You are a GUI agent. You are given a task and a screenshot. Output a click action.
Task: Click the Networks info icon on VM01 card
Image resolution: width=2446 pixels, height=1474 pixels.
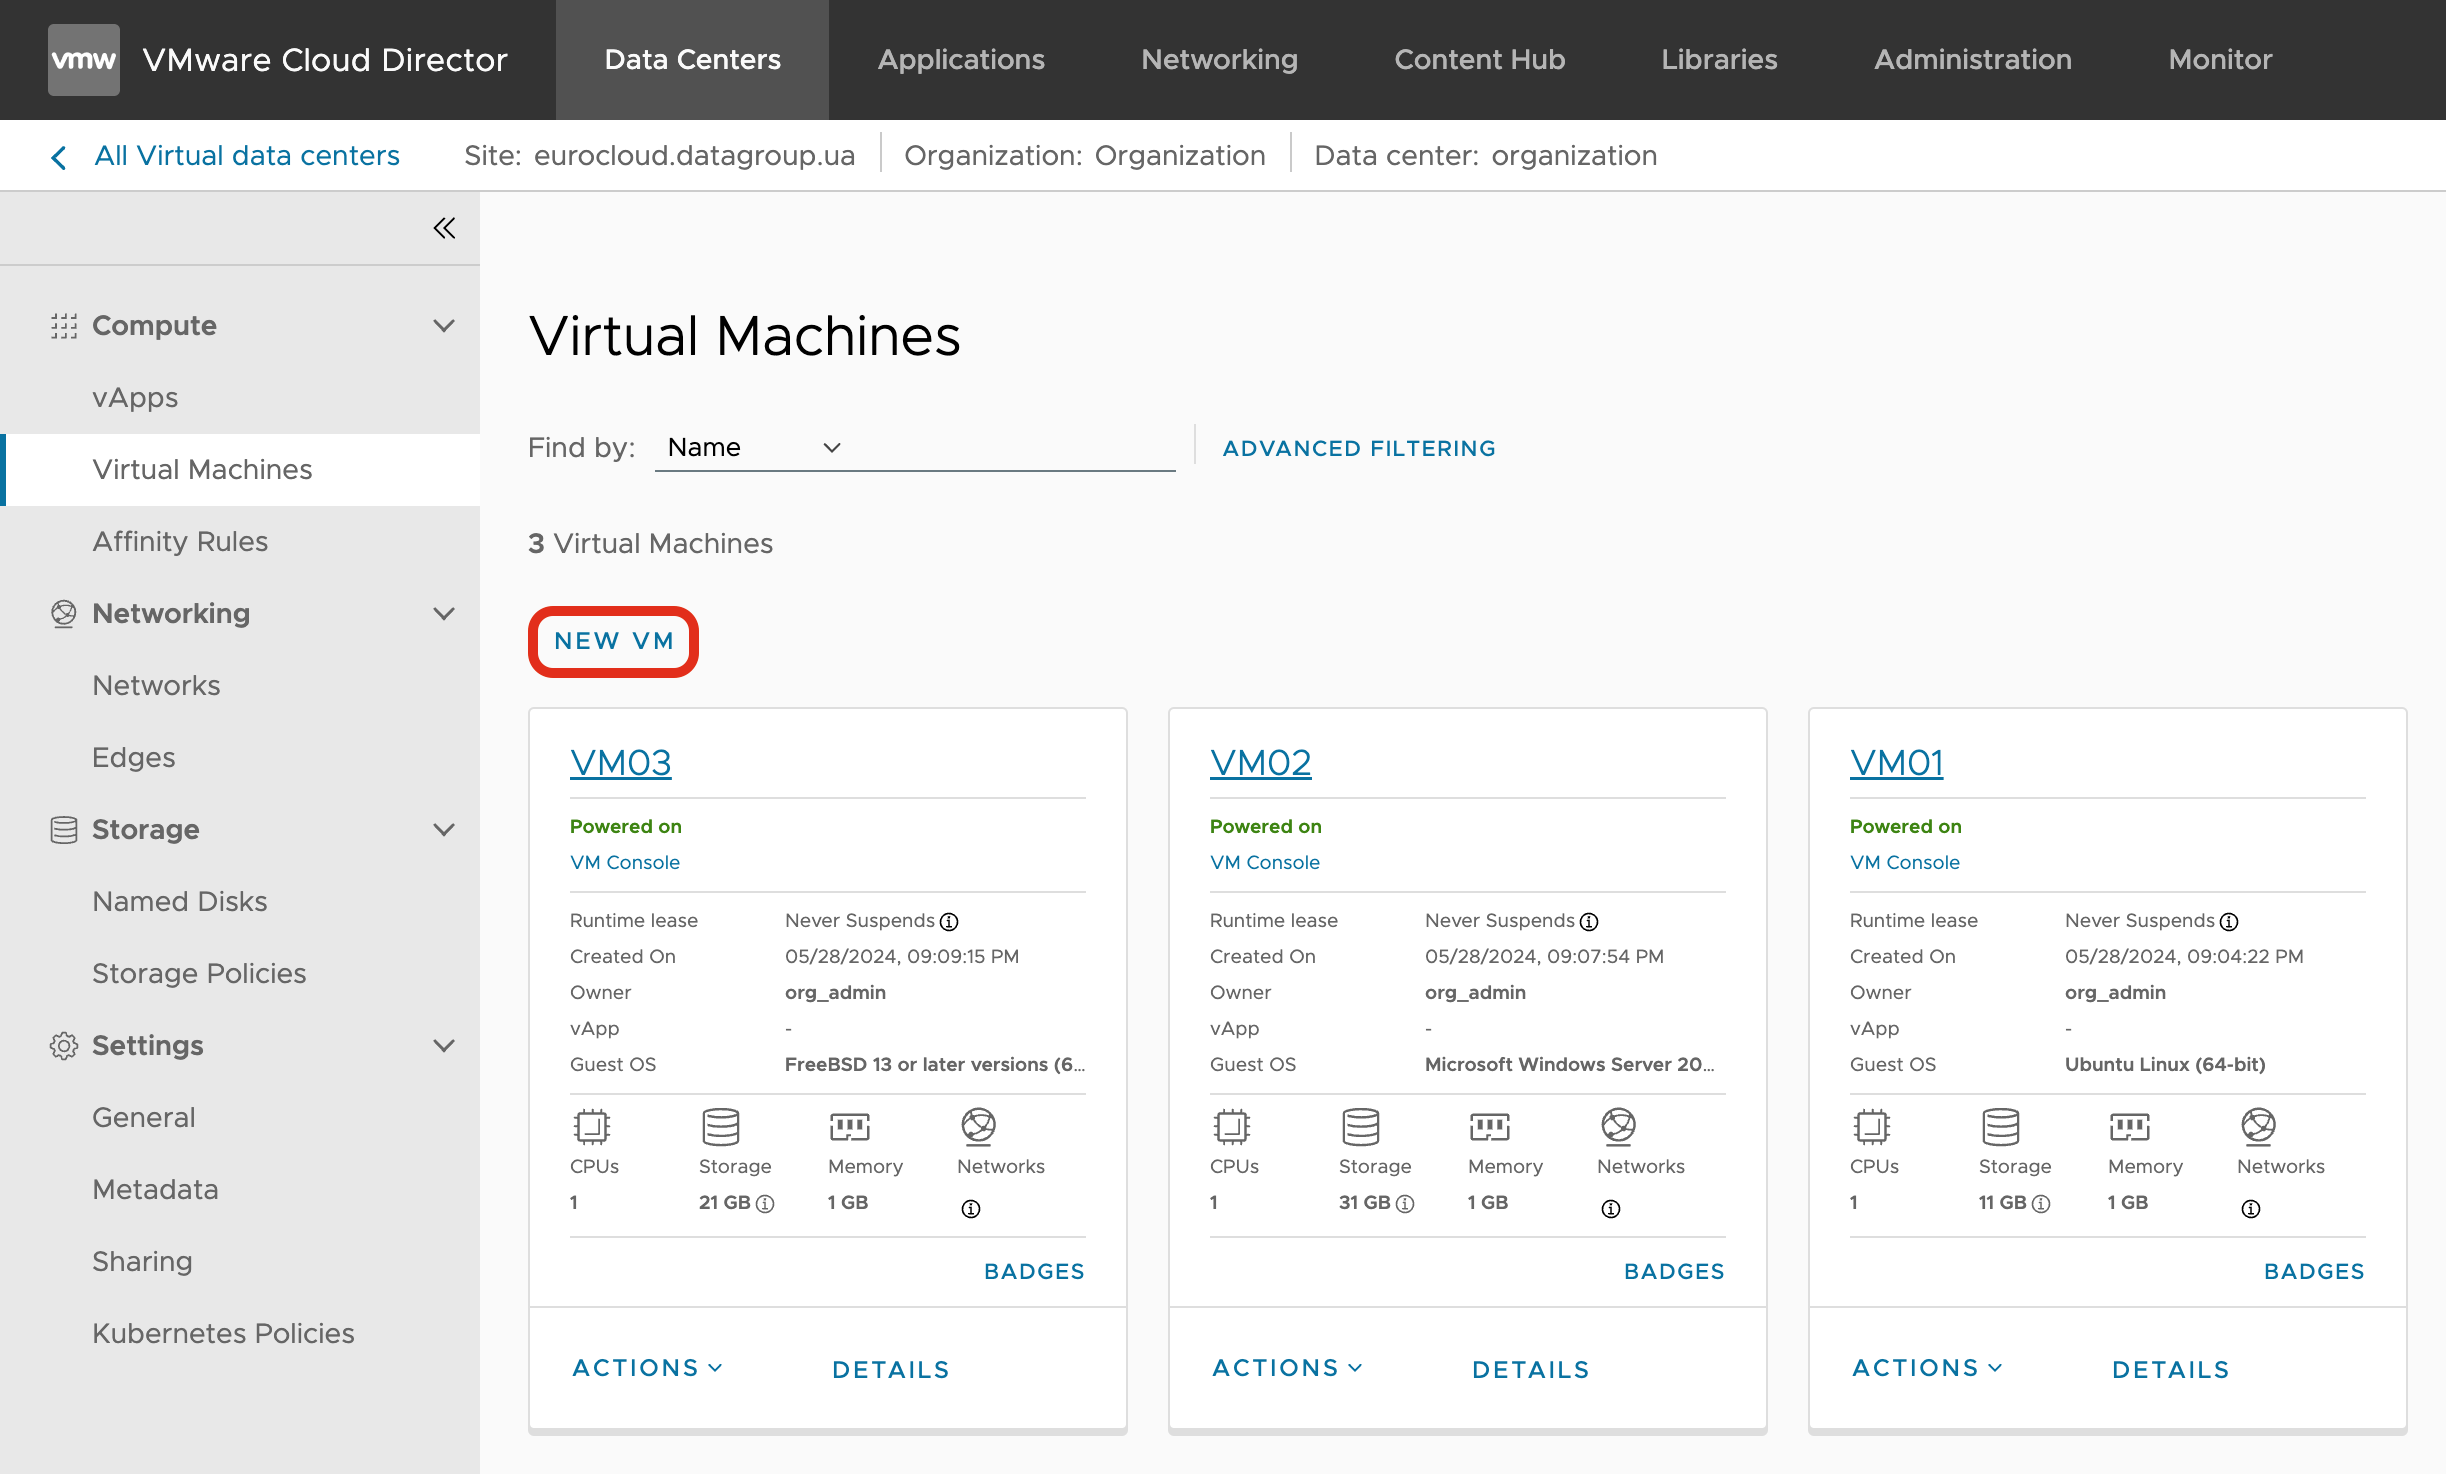pos(2251,1209)
